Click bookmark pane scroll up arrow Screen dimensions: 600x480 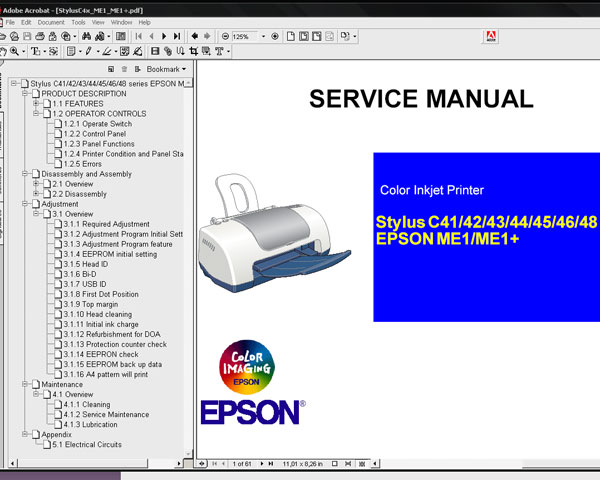(x=188, y=83)
